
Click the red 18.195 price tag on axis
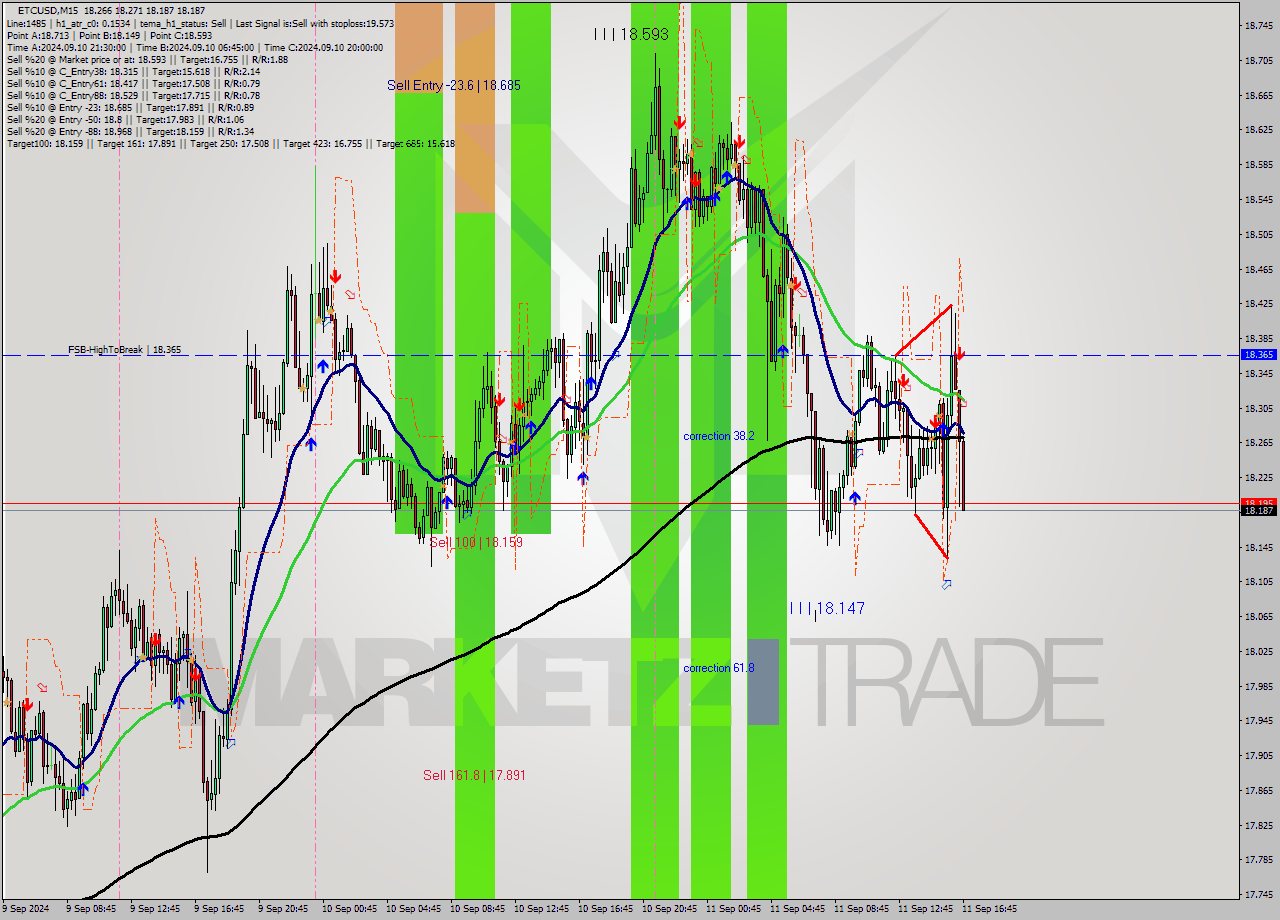point(1258,503)
